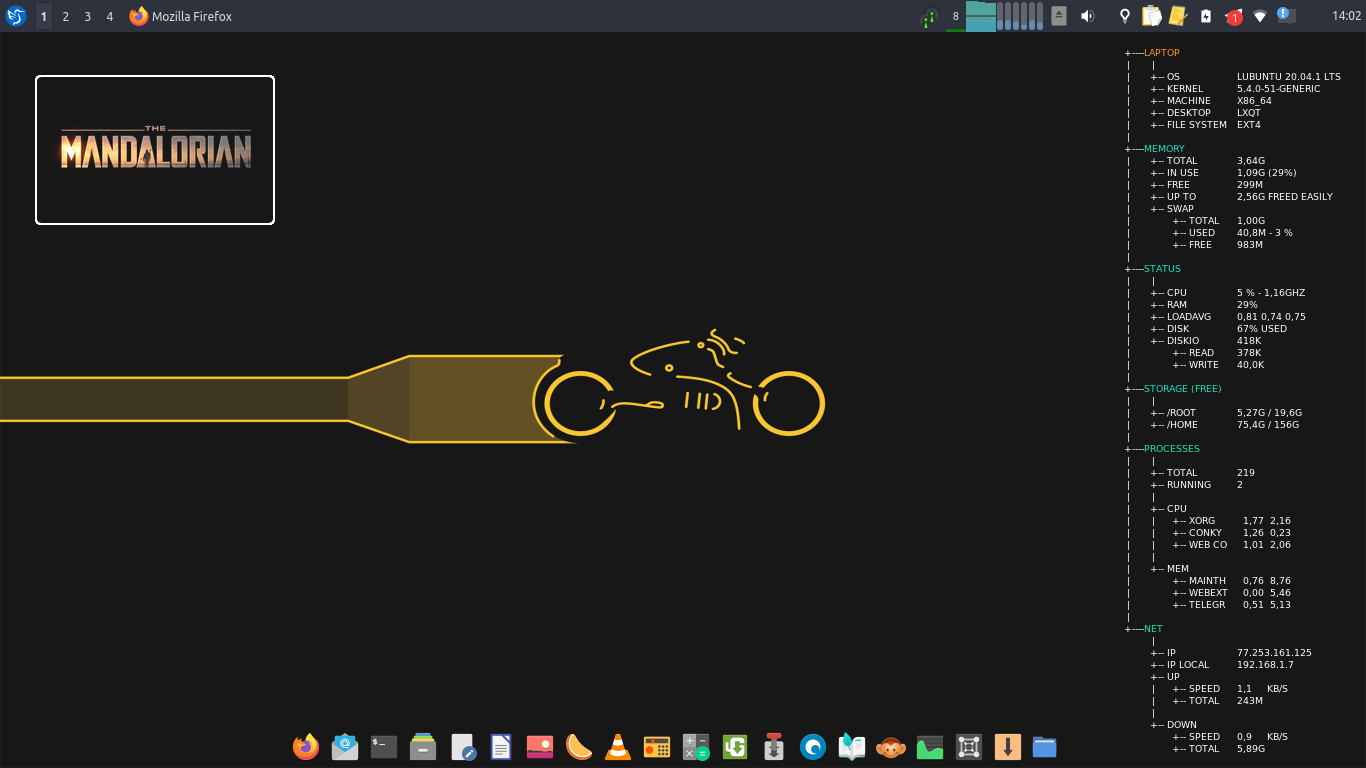Launch the orange slice music player
The image size is (1366, 768).
579,747
